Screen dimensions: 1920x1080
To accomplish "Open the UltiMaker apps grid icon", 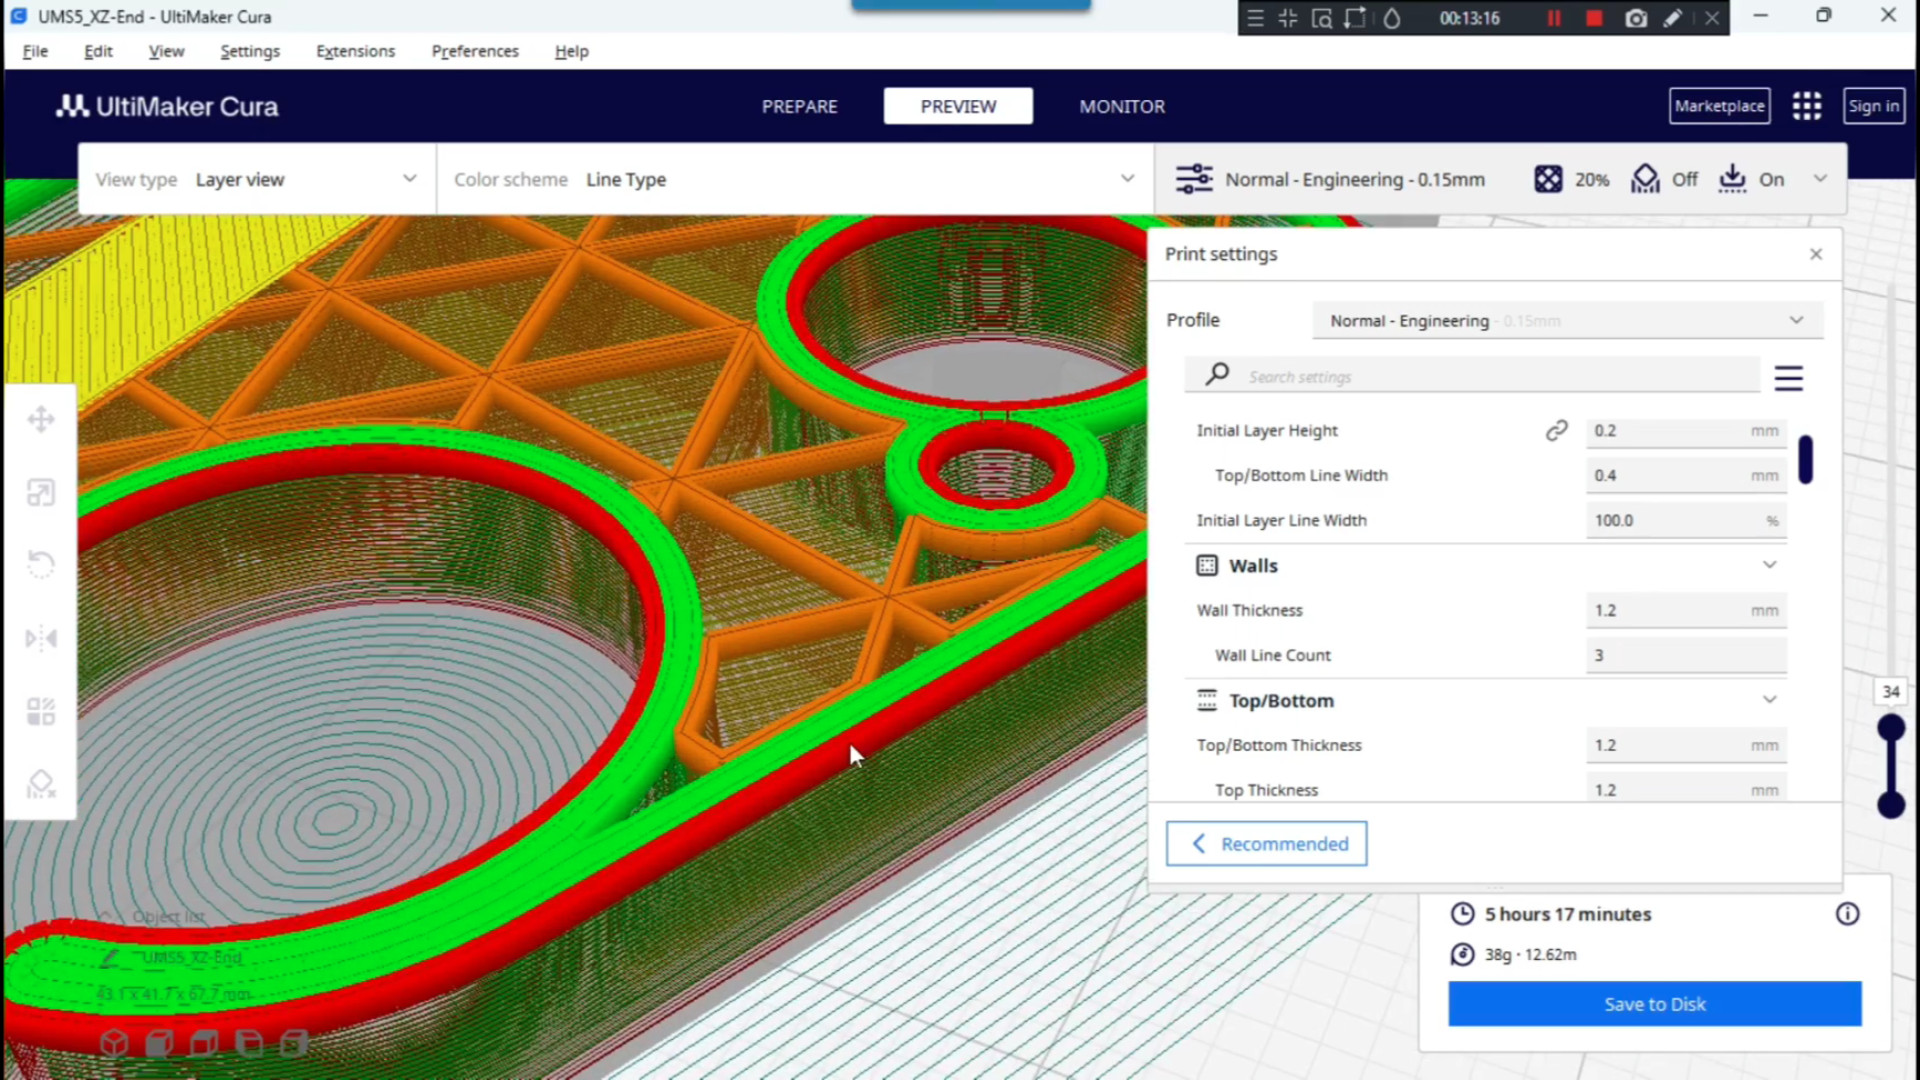I will coord(1806,106).
